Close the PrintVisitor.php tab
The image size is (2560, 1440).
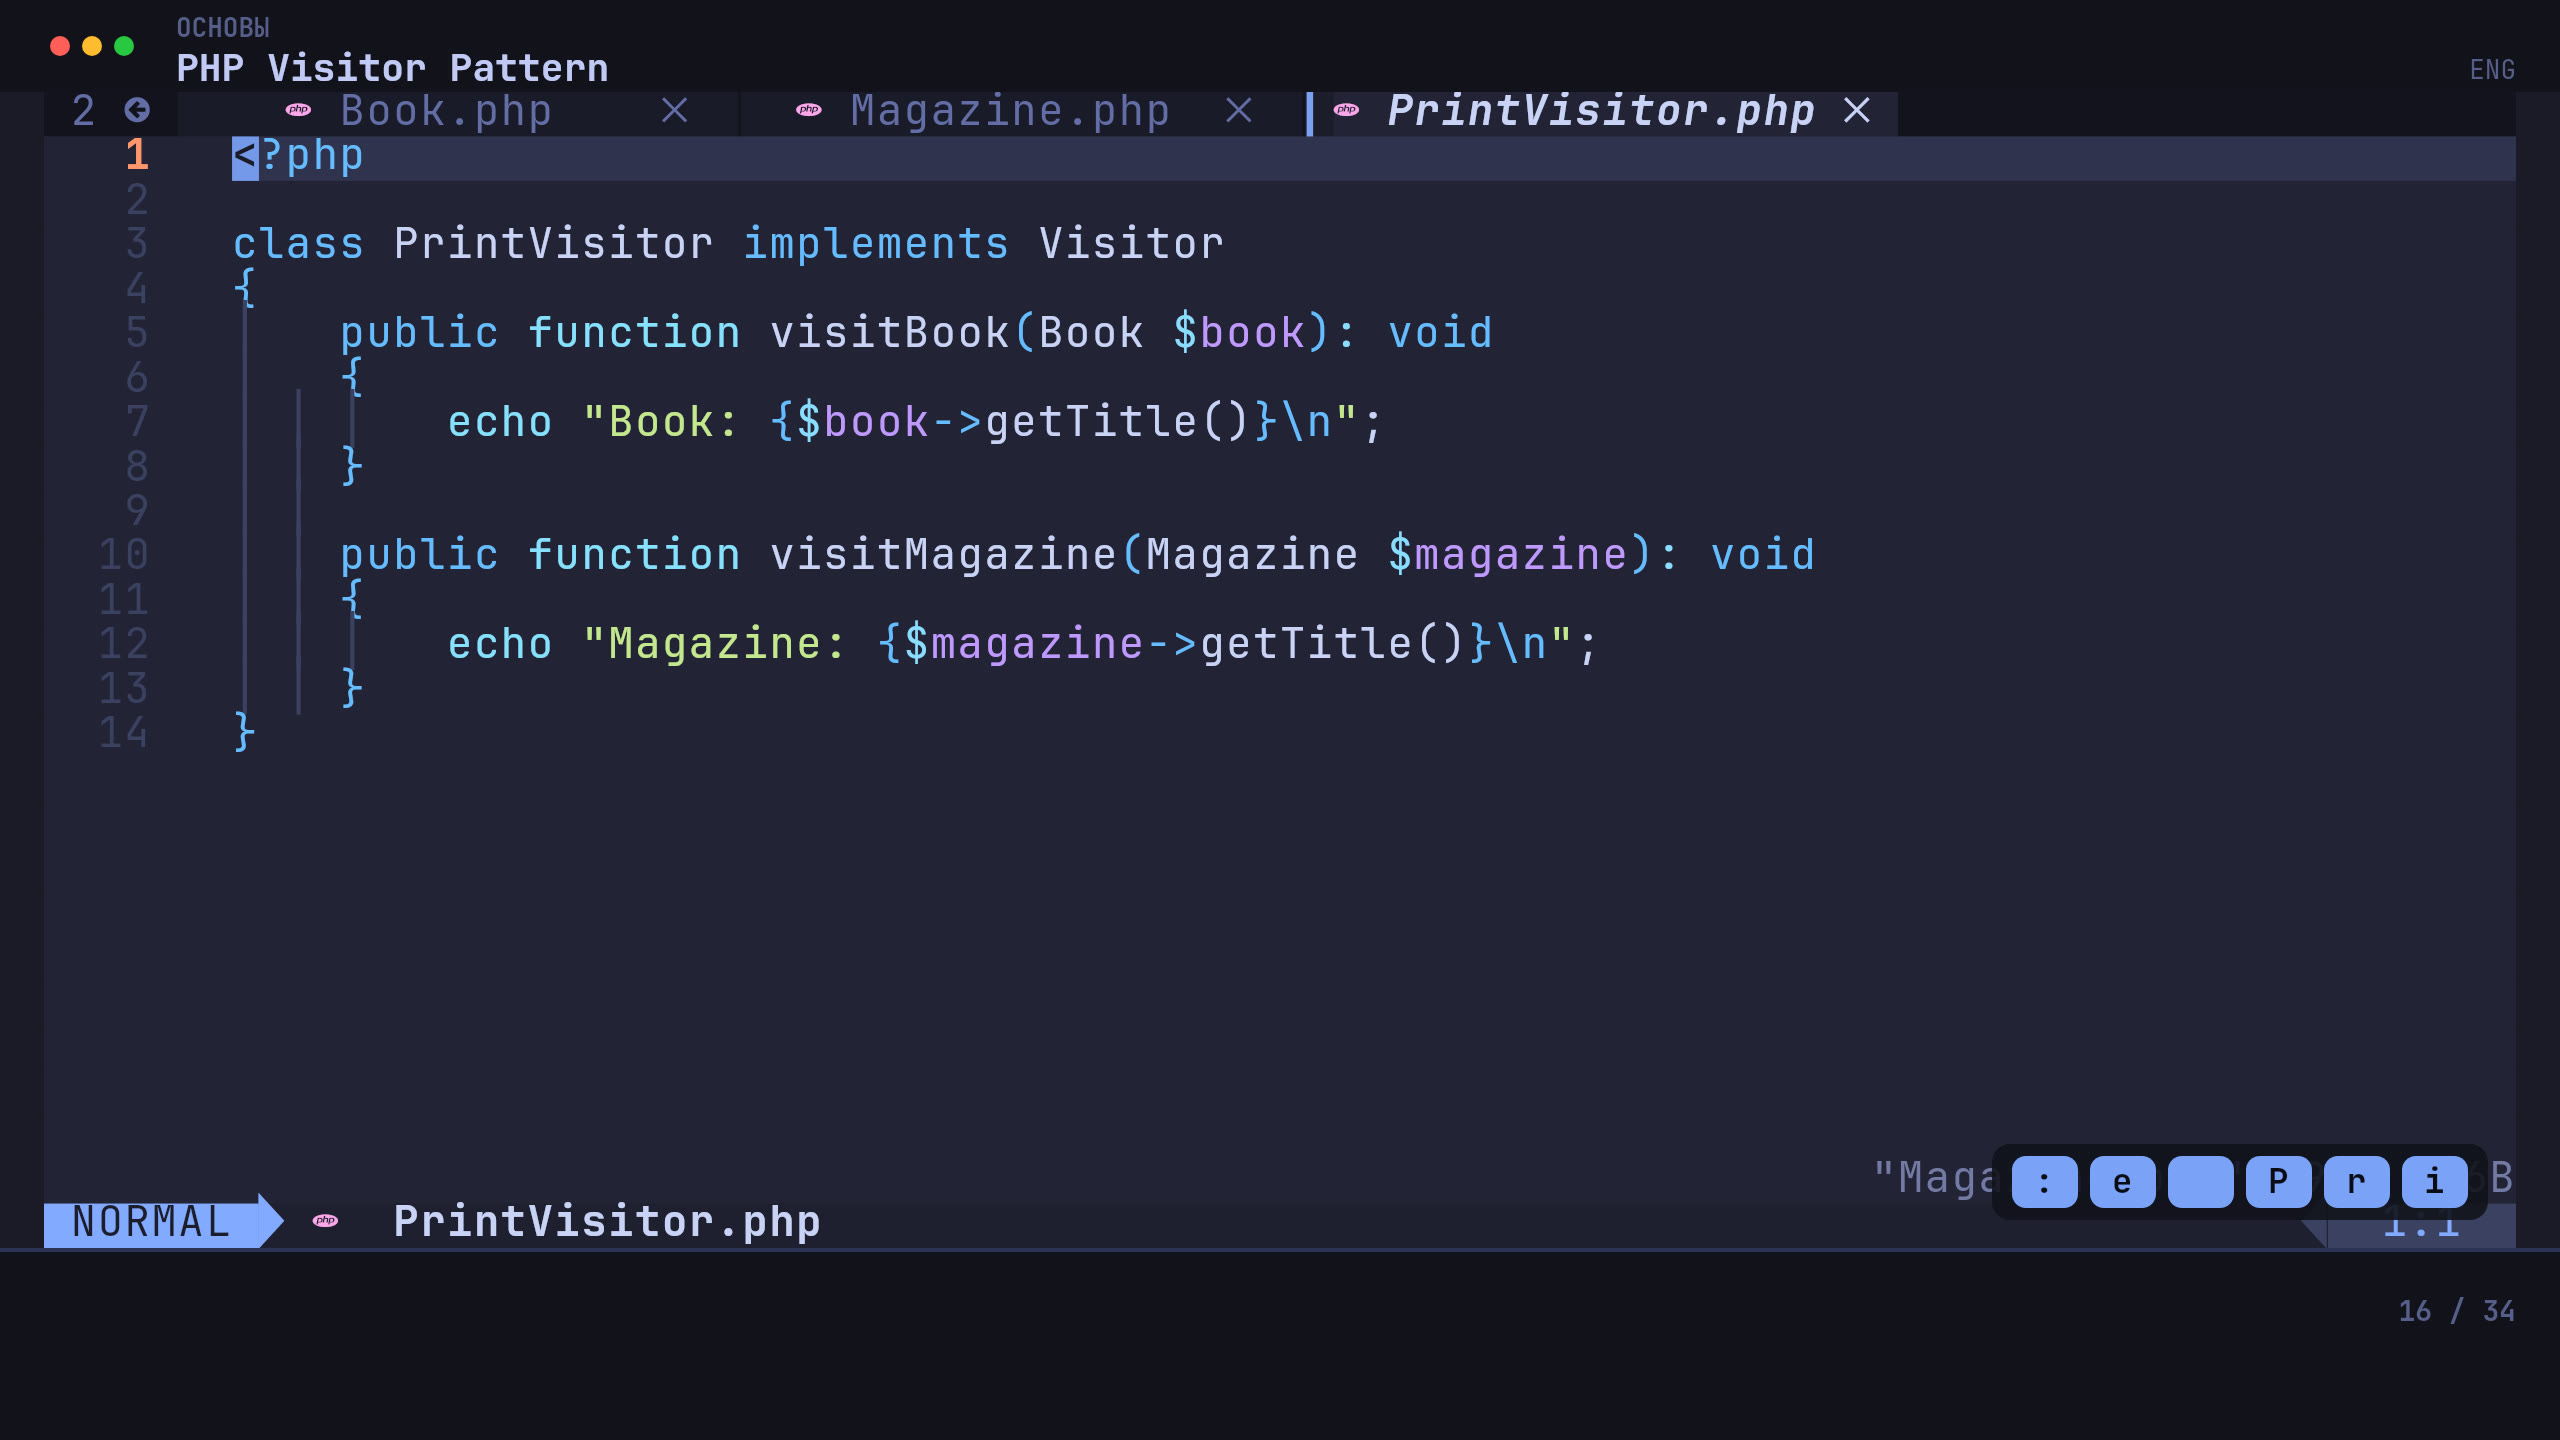1857,110
